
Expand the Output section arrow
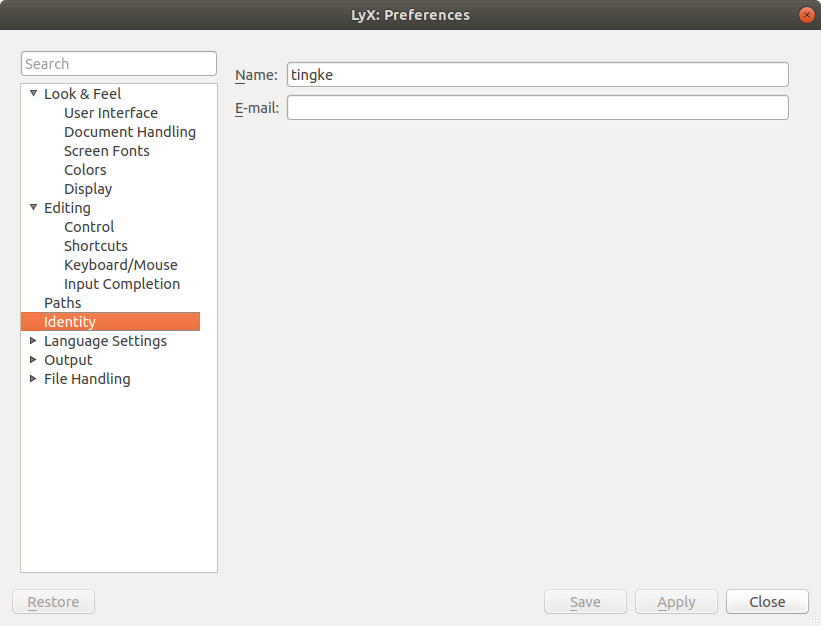[x=33, y=360]
